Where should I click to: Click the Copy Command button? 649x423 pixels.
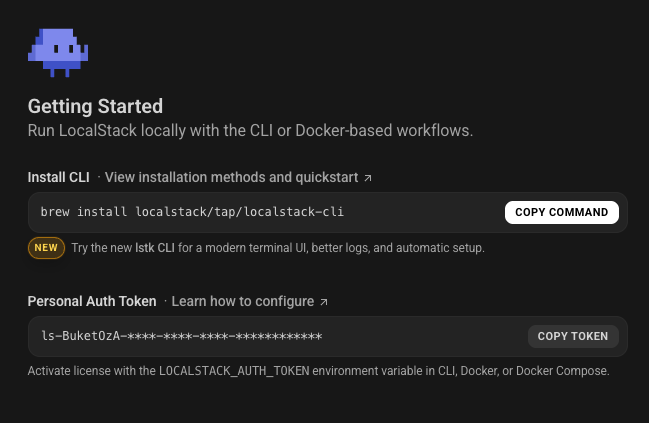coord(562,212)
